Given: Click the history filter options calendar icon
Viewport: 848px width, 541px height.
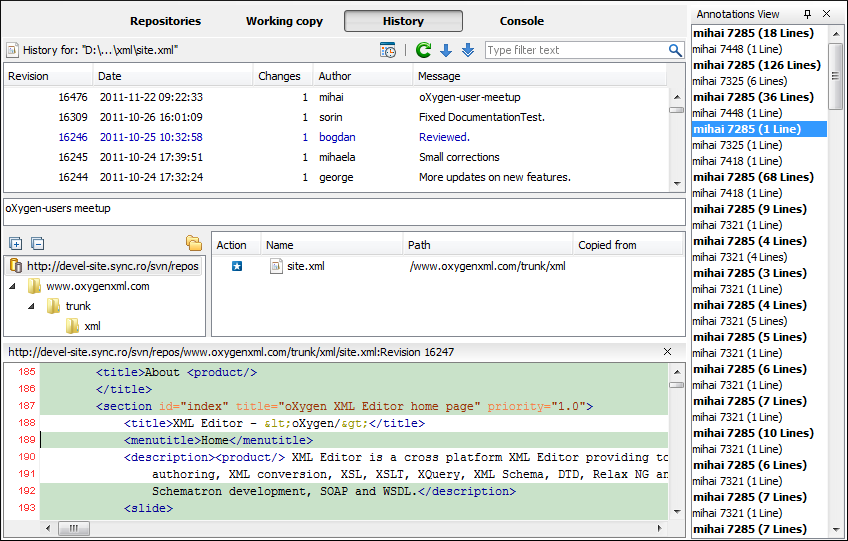Looking at the screenshot, I should pyautogui.click(x=388, y=50).
